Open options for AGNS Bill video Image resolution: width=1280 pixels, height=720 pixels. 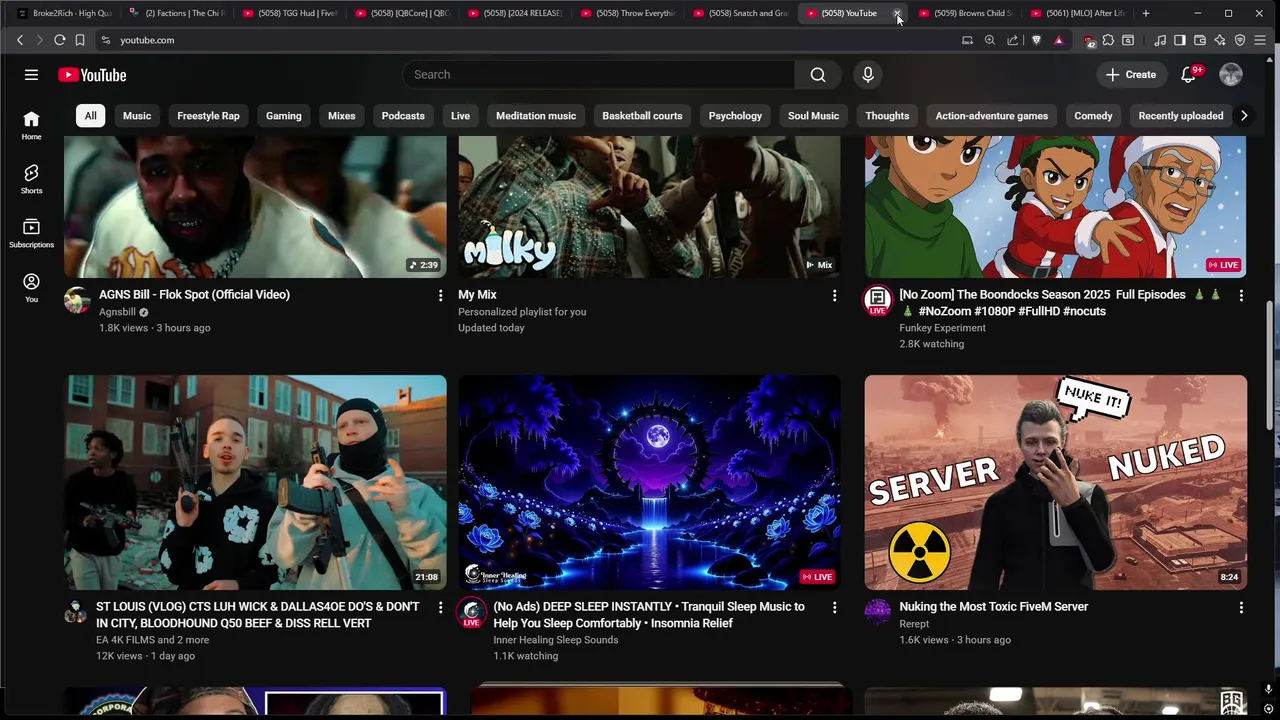point(440,295)
